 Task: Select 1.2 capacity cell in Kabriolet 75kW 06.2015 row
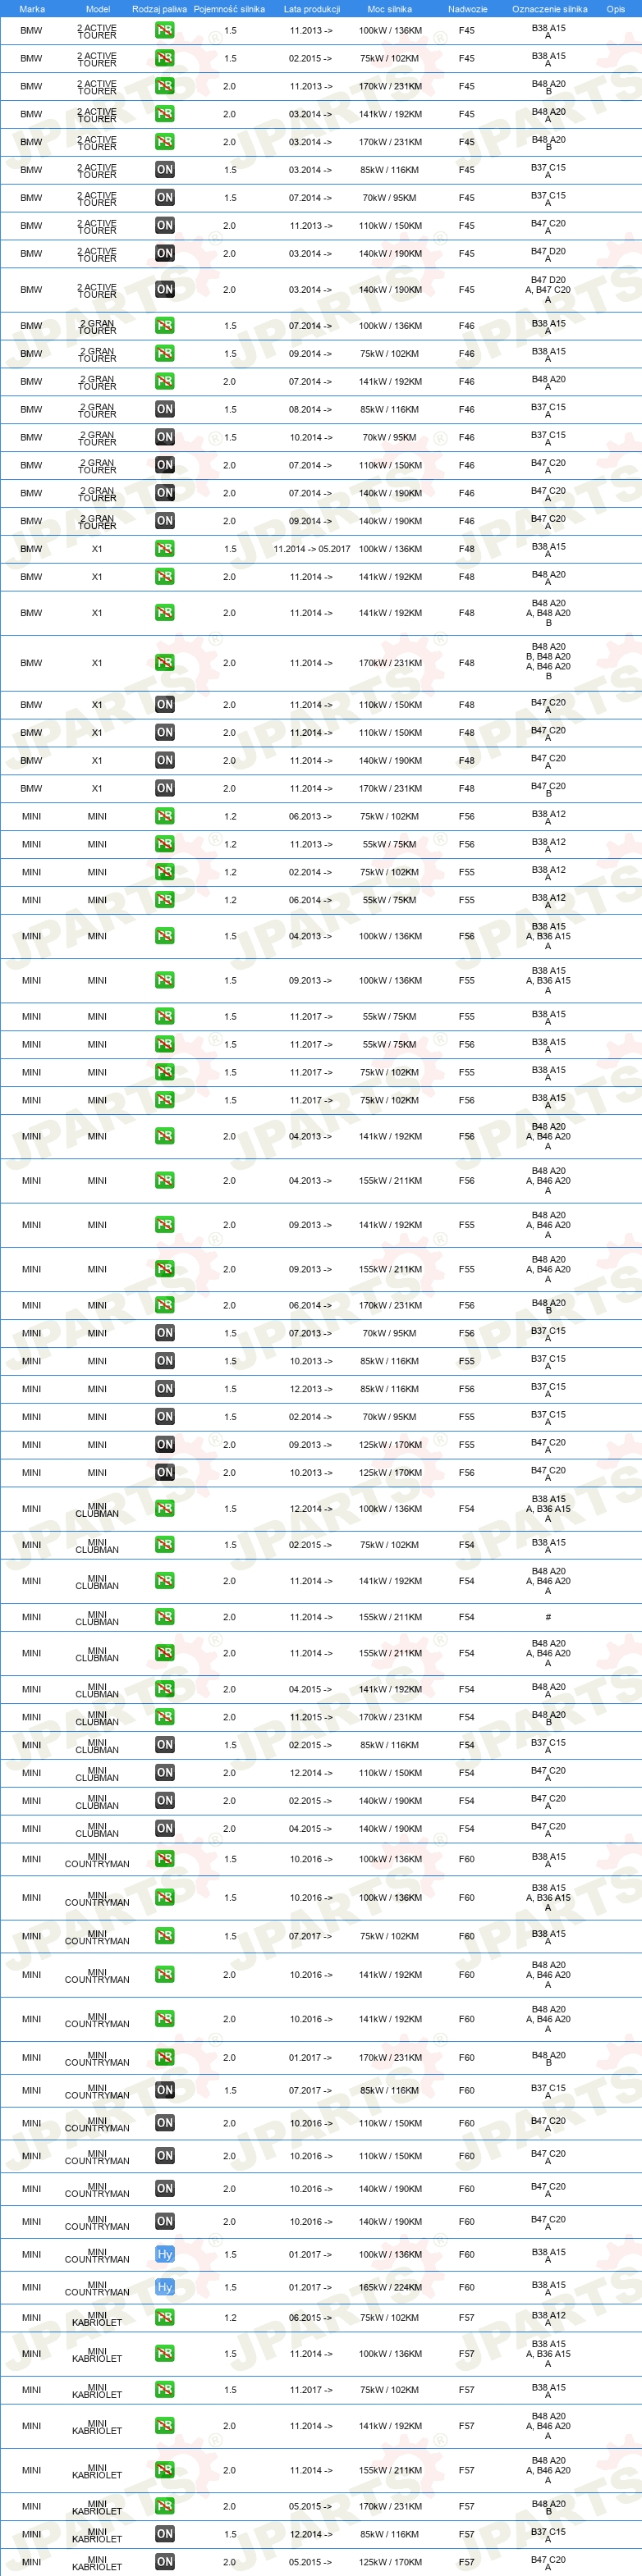[x=230, y=2317]
